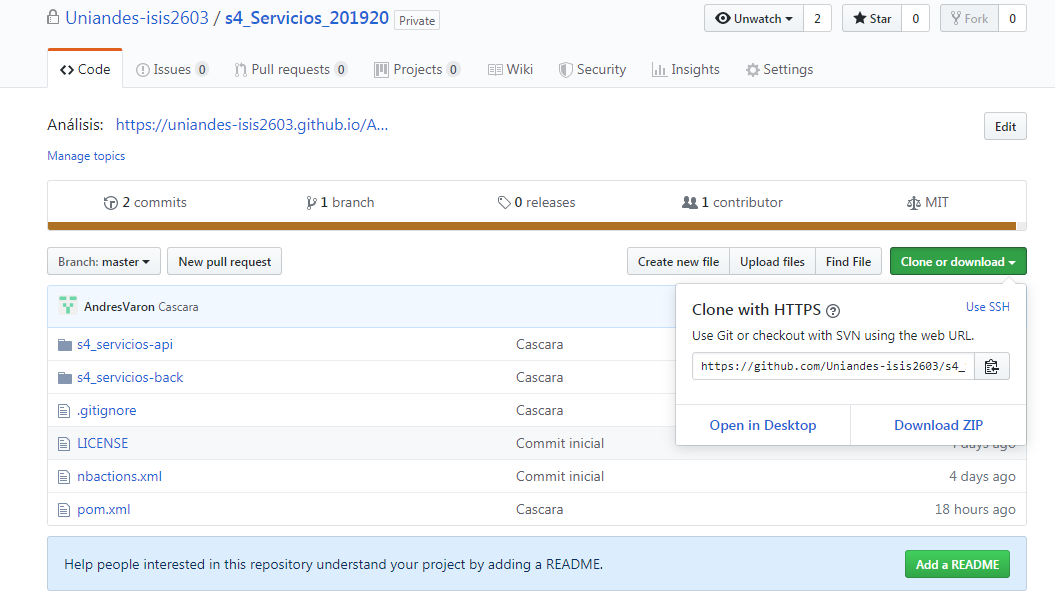
Task: Open the Uniandes-isis2603 organization link
Action: click(x=137, y=17)
